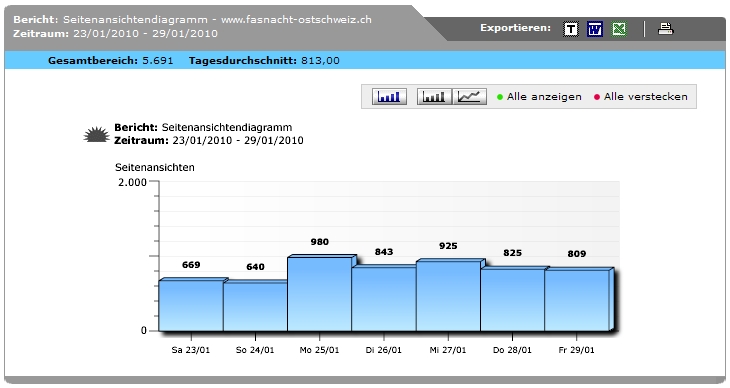Select the 3D blue bar chart view
This screenshot has height=388, width=730.
389,97
